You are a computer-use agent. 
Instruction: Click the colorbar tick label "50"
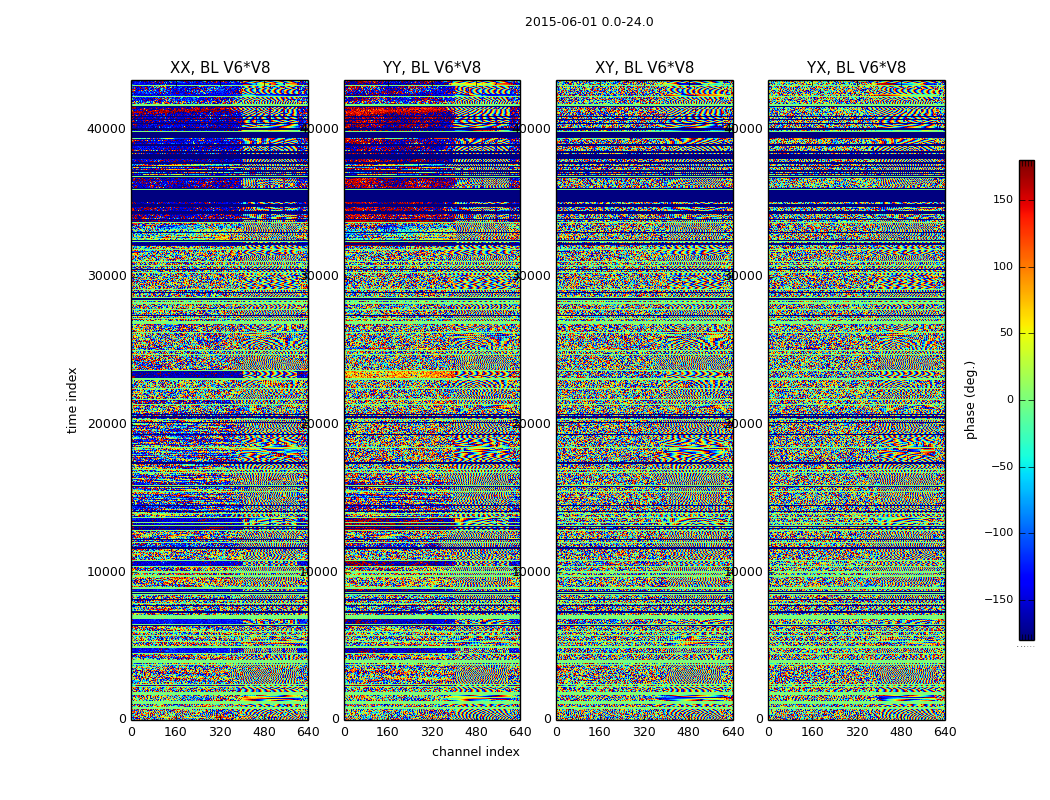[1006, 333]
